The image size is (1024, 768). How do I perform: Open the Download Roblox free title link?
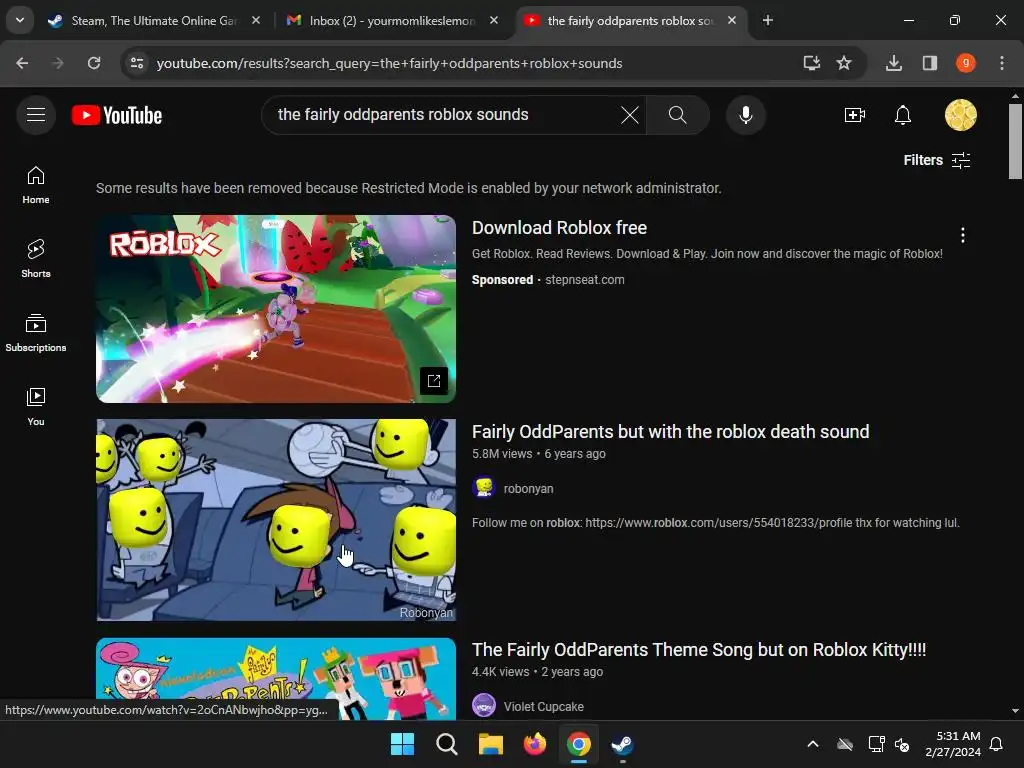click(559, 228)
